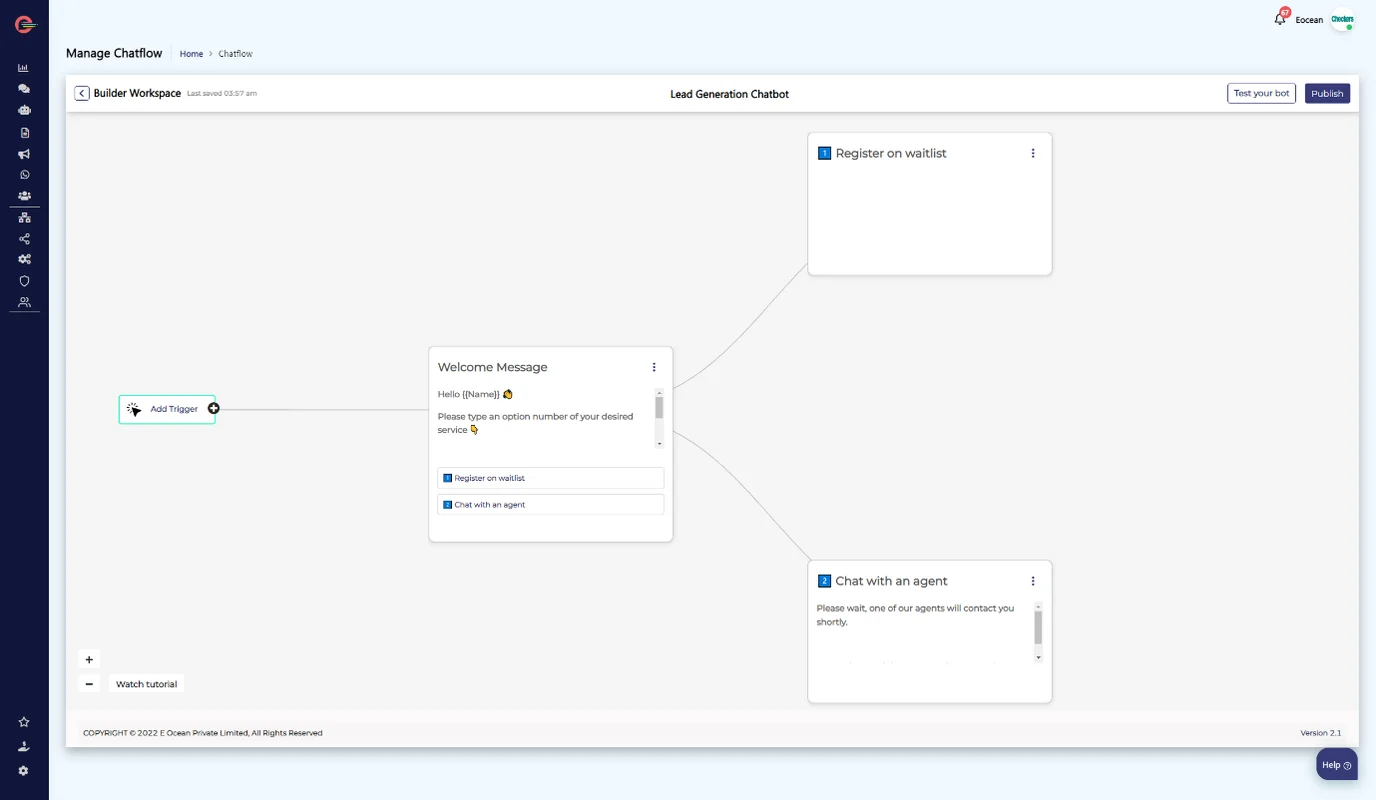Viewport: 1376px width, 800px height.
Task: Click the Home breadcrumb link
Action: (x=191, y=54)
